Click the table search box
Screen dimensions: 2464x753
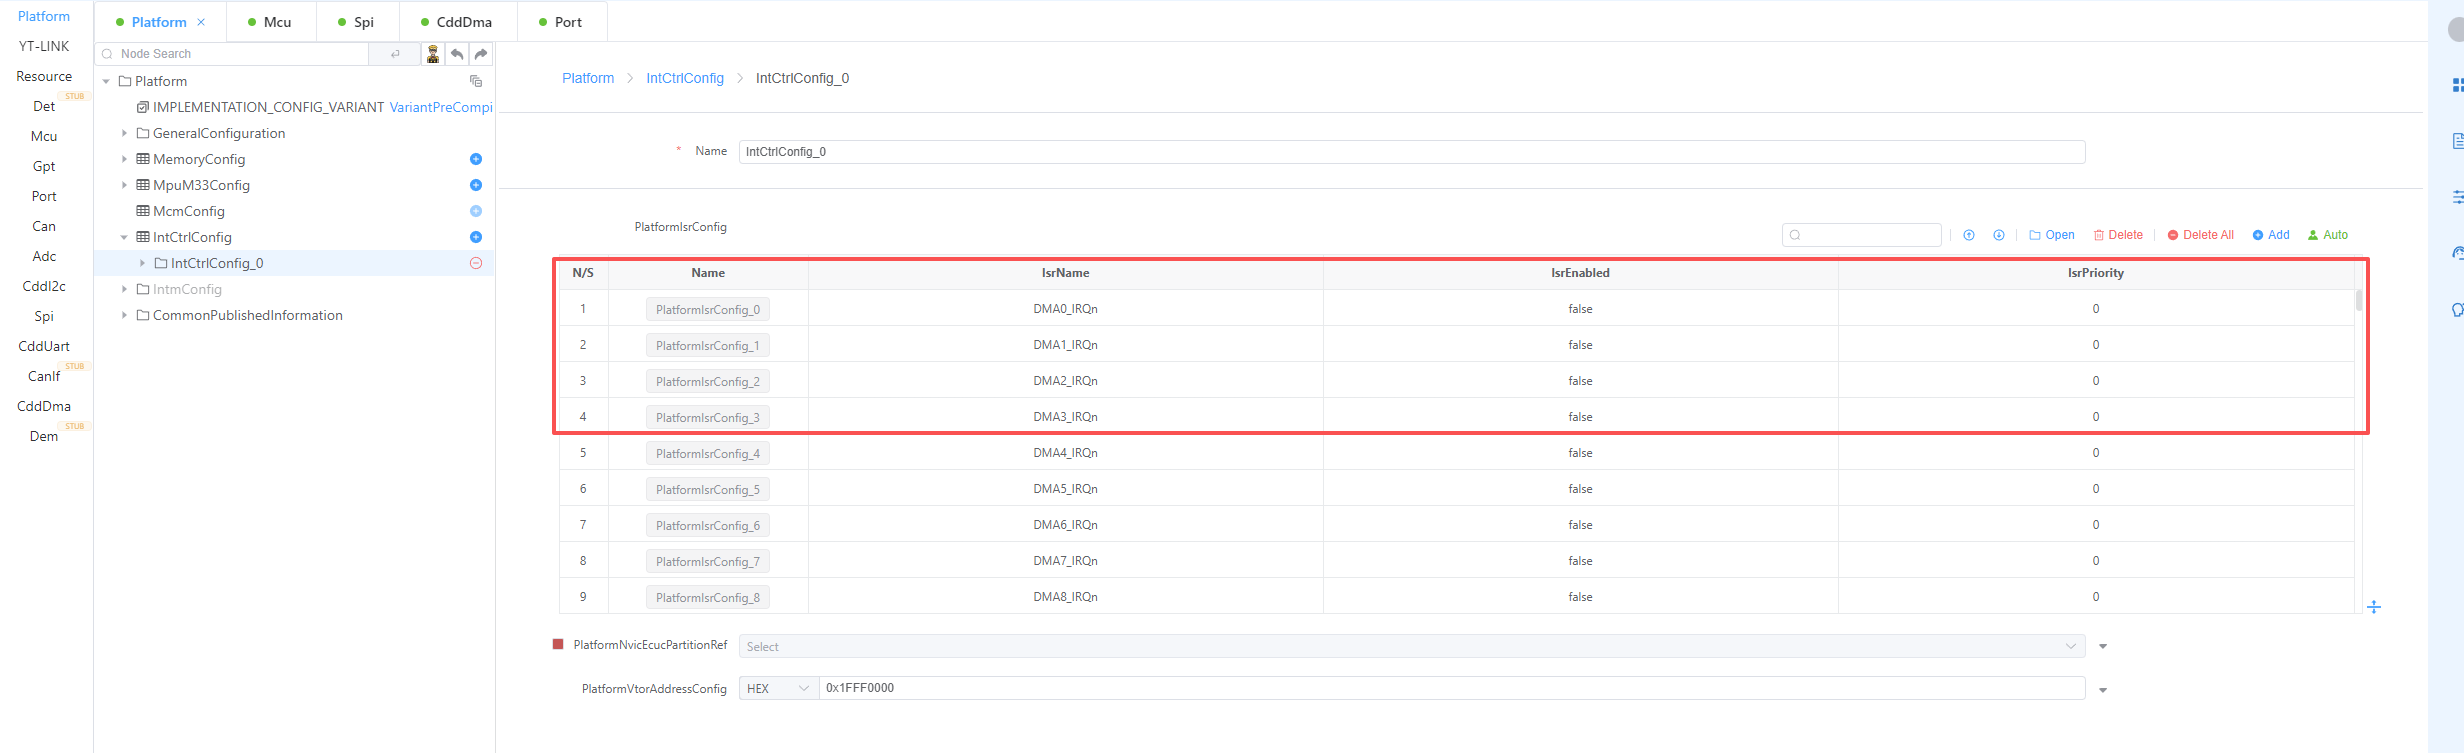coord(1862,235)
